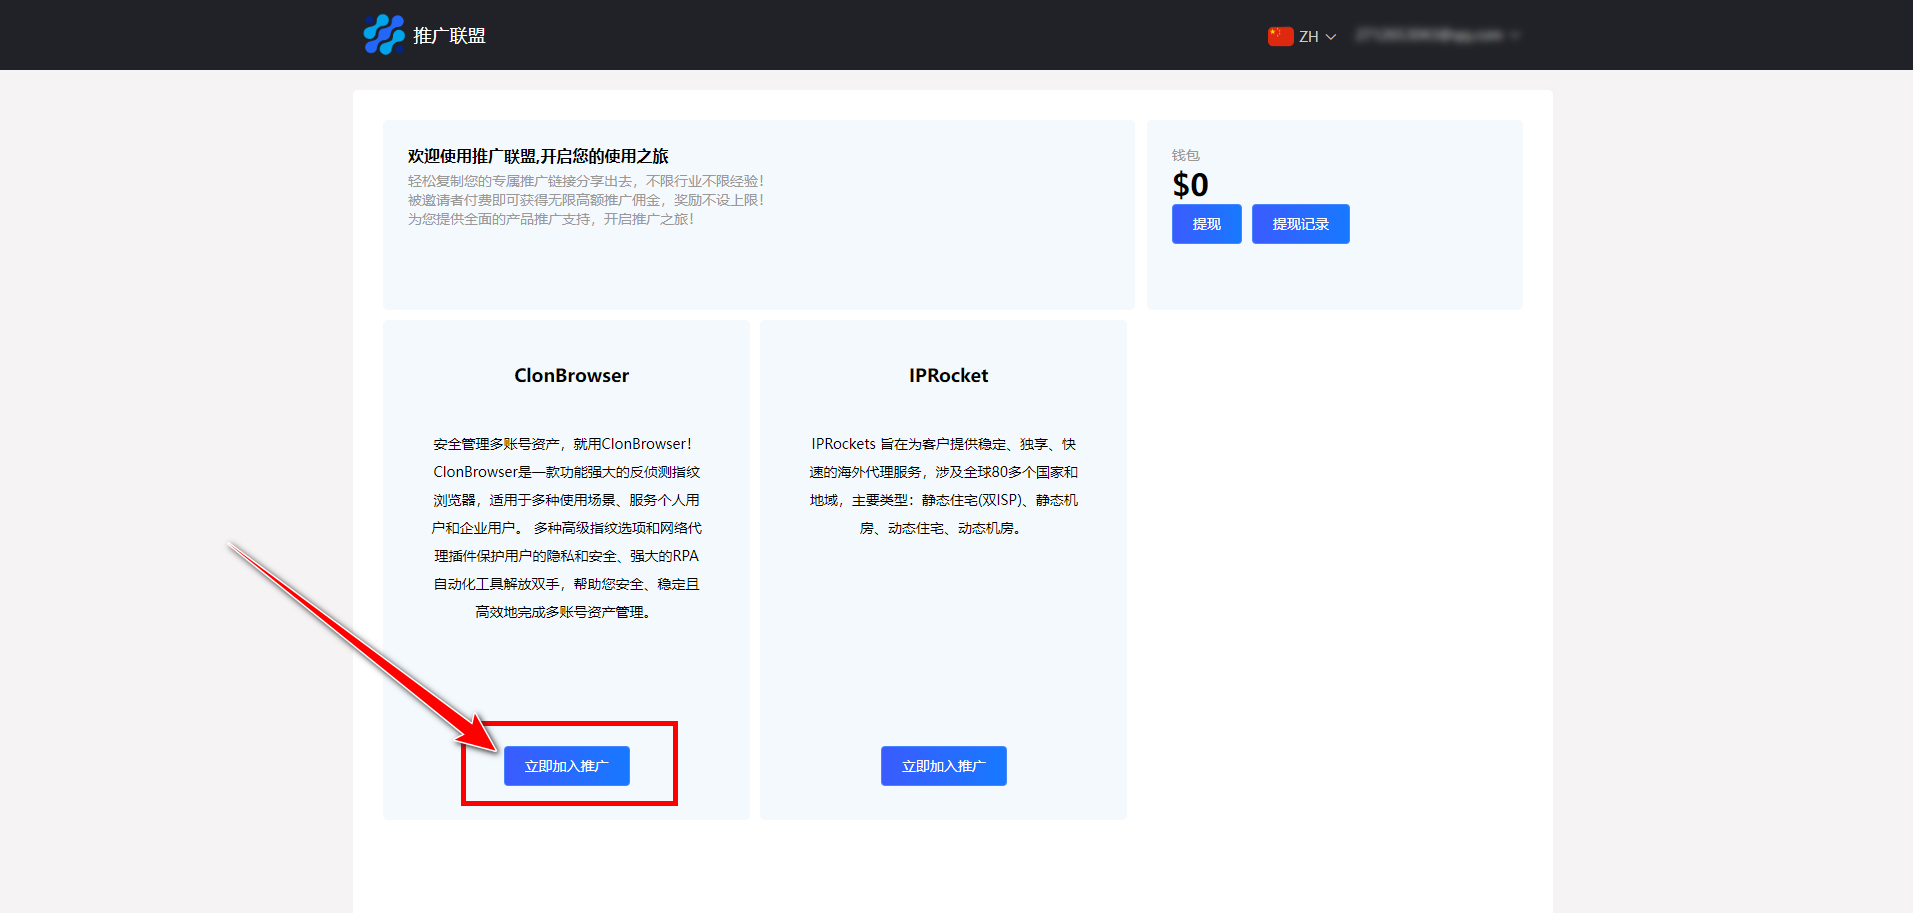The height and width of the screenshot is (913, 1913).
Task: Select the IPRocket card title
Action: click(x=948, y=376)
